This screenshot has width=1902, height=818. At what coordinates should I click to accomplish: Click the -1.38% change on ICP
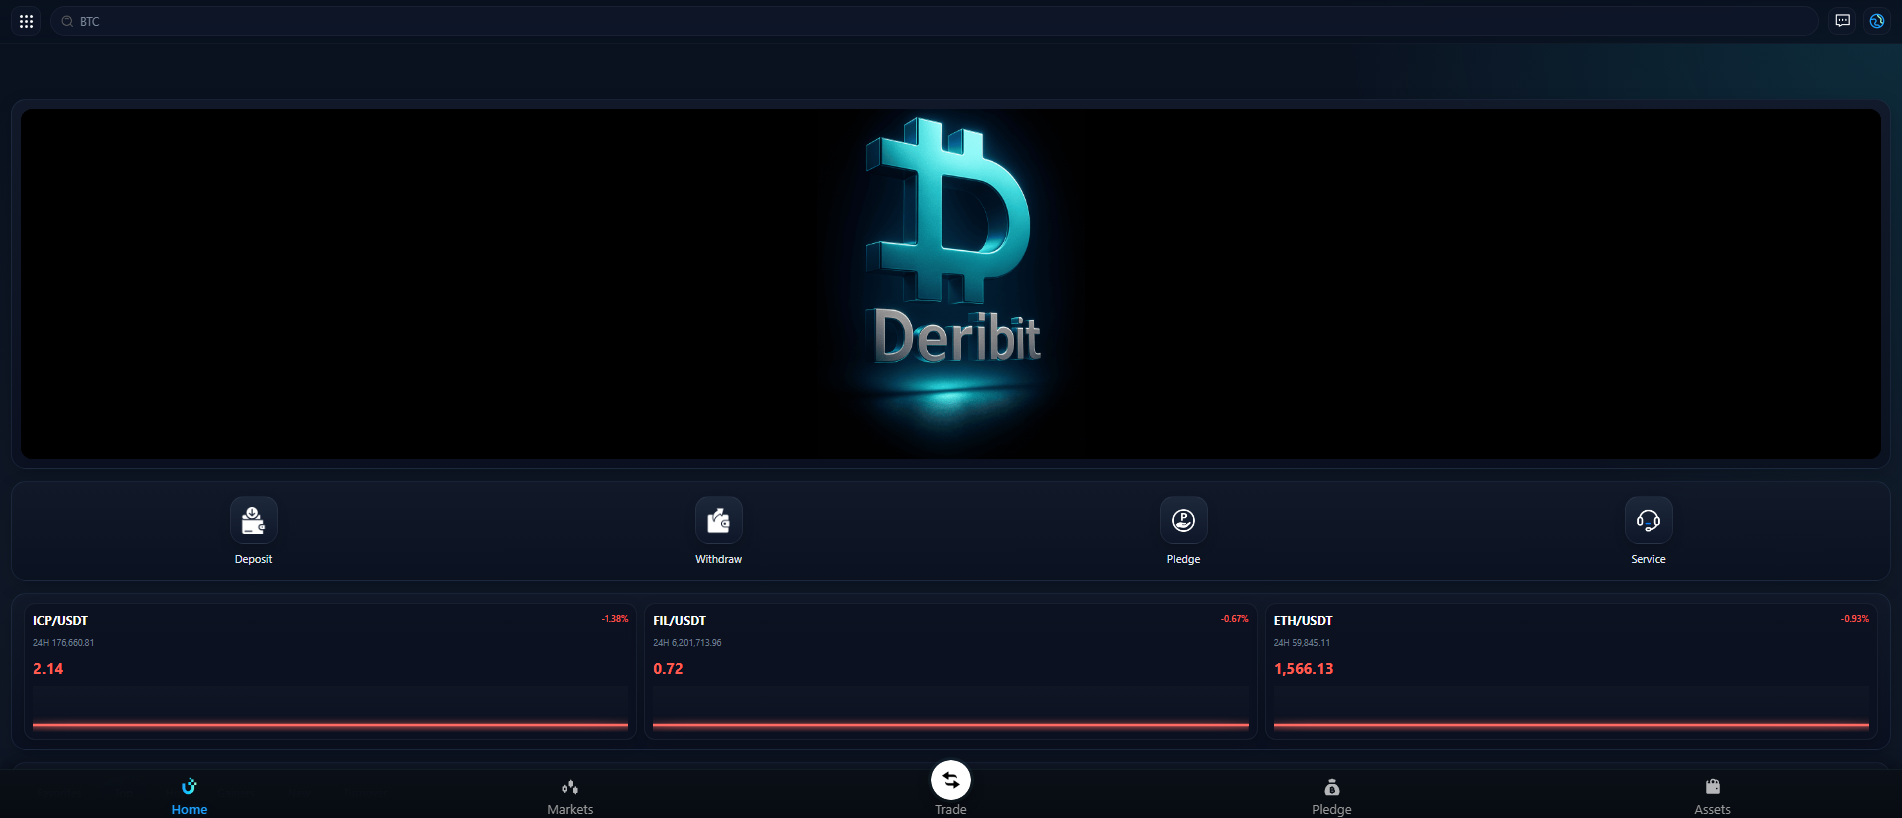(615, 619)
